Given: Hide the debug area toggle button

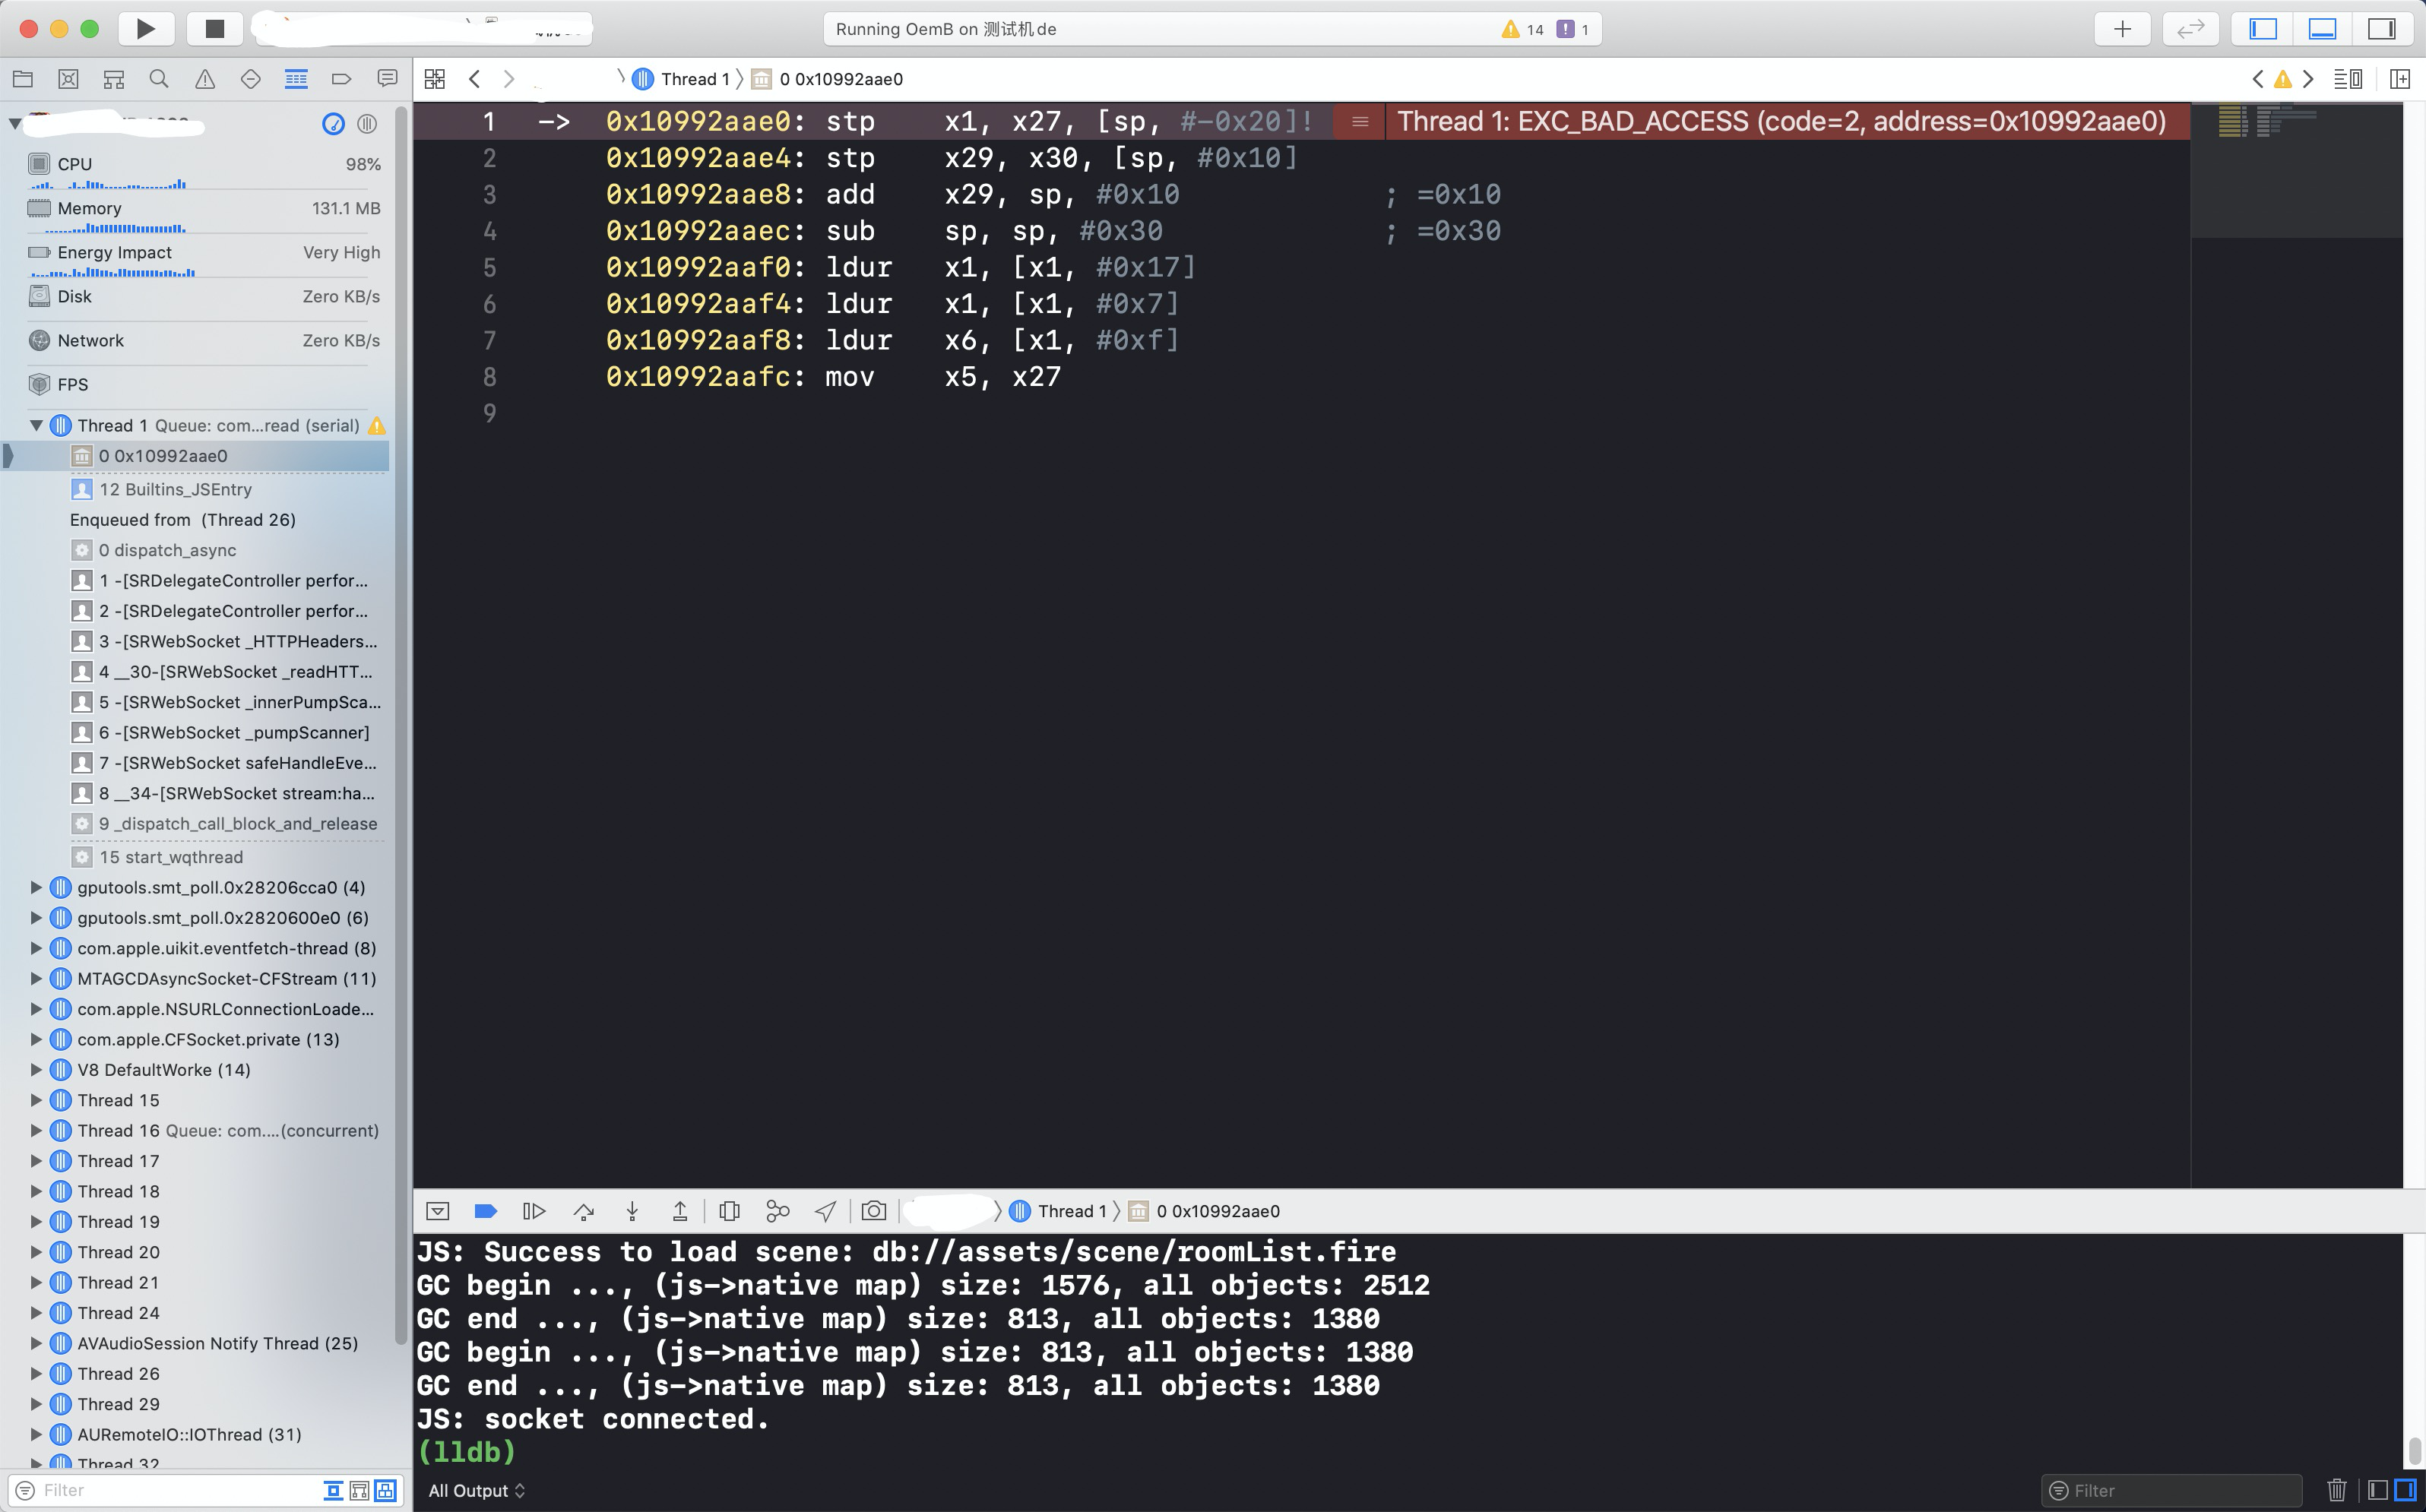Looking at the screenshot, I should (437, 1211).
